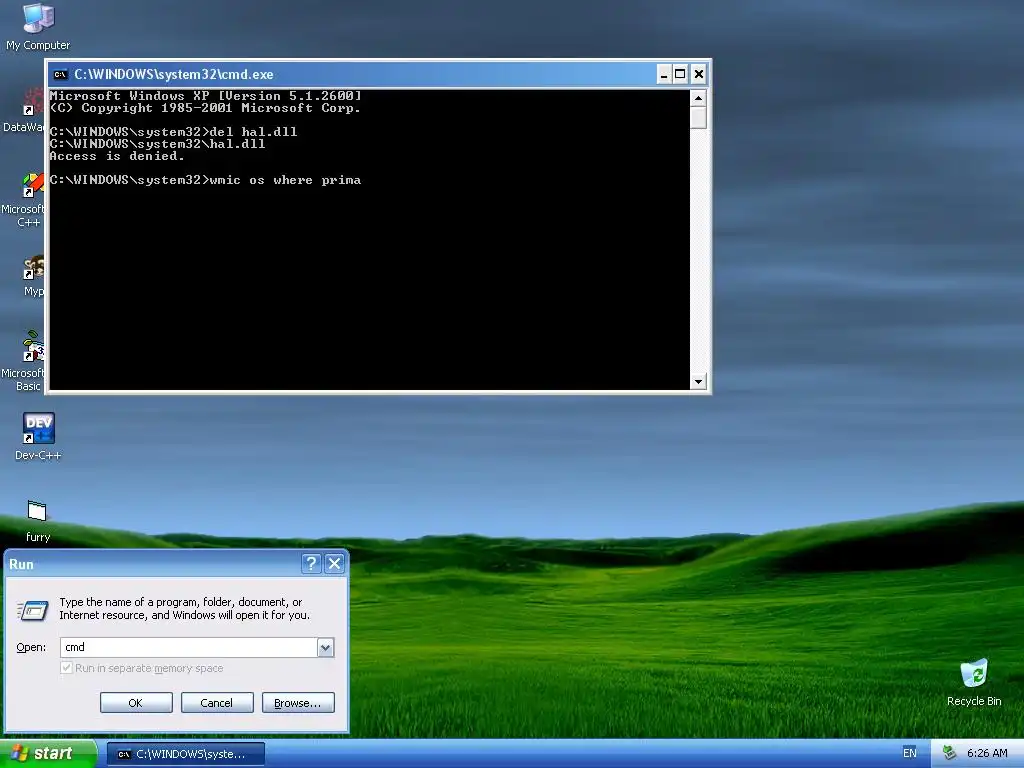Click the Open text field containing cmd
This screenshot has height=768, width=1024.
189,647
